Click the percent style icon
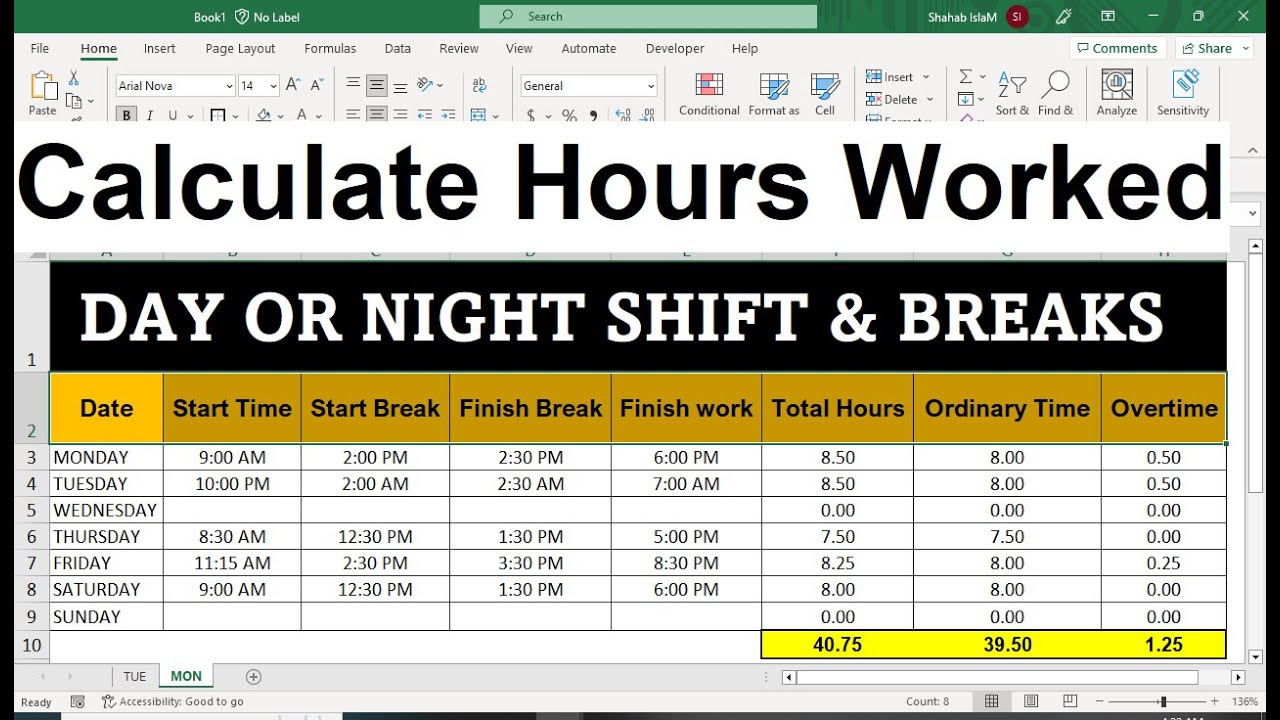This screenshot has width=1280, height=720. [x=569, y=116]
